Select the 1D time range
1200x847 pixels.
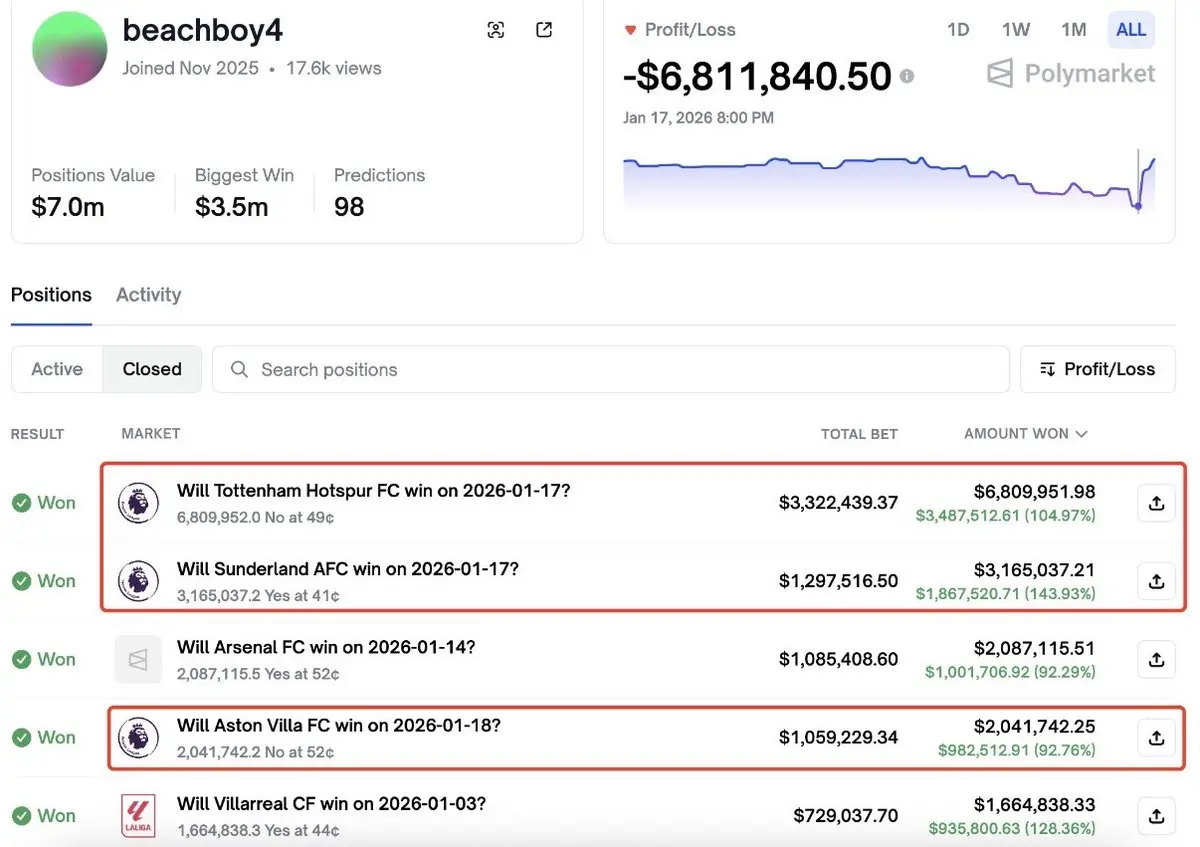point(958,30)
